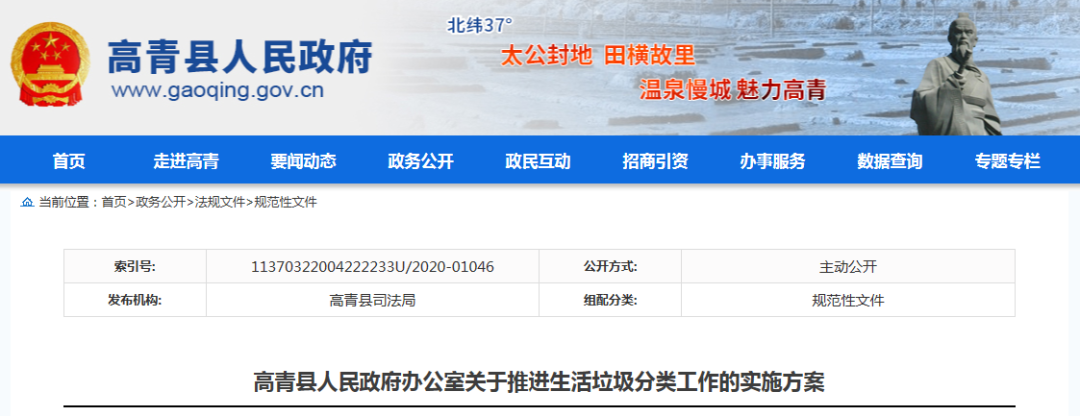Select index number 11370322004222233U/2020-01046
Viewport: 1080px width, 416px height.
click(x=373, y=267)
